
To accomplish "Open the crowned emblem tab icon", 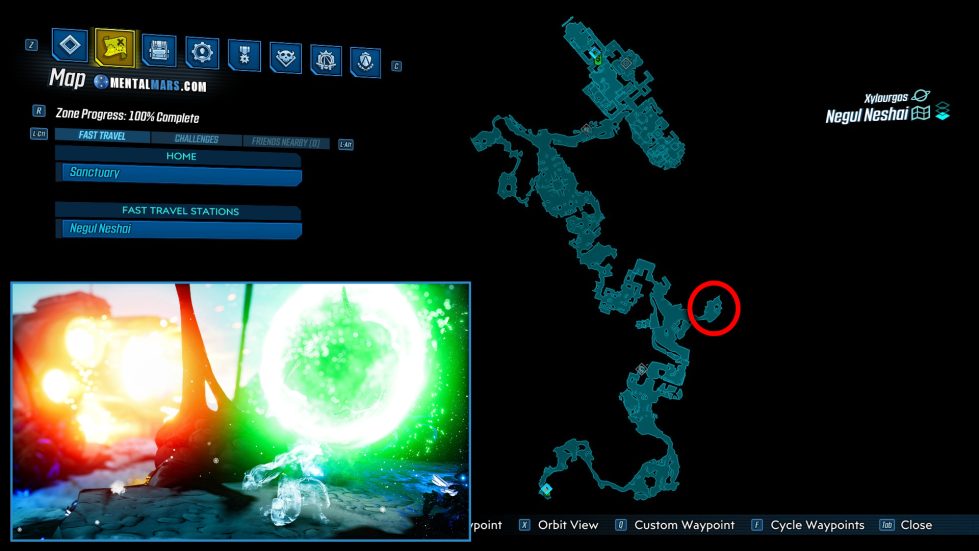I will click(326, 60).
